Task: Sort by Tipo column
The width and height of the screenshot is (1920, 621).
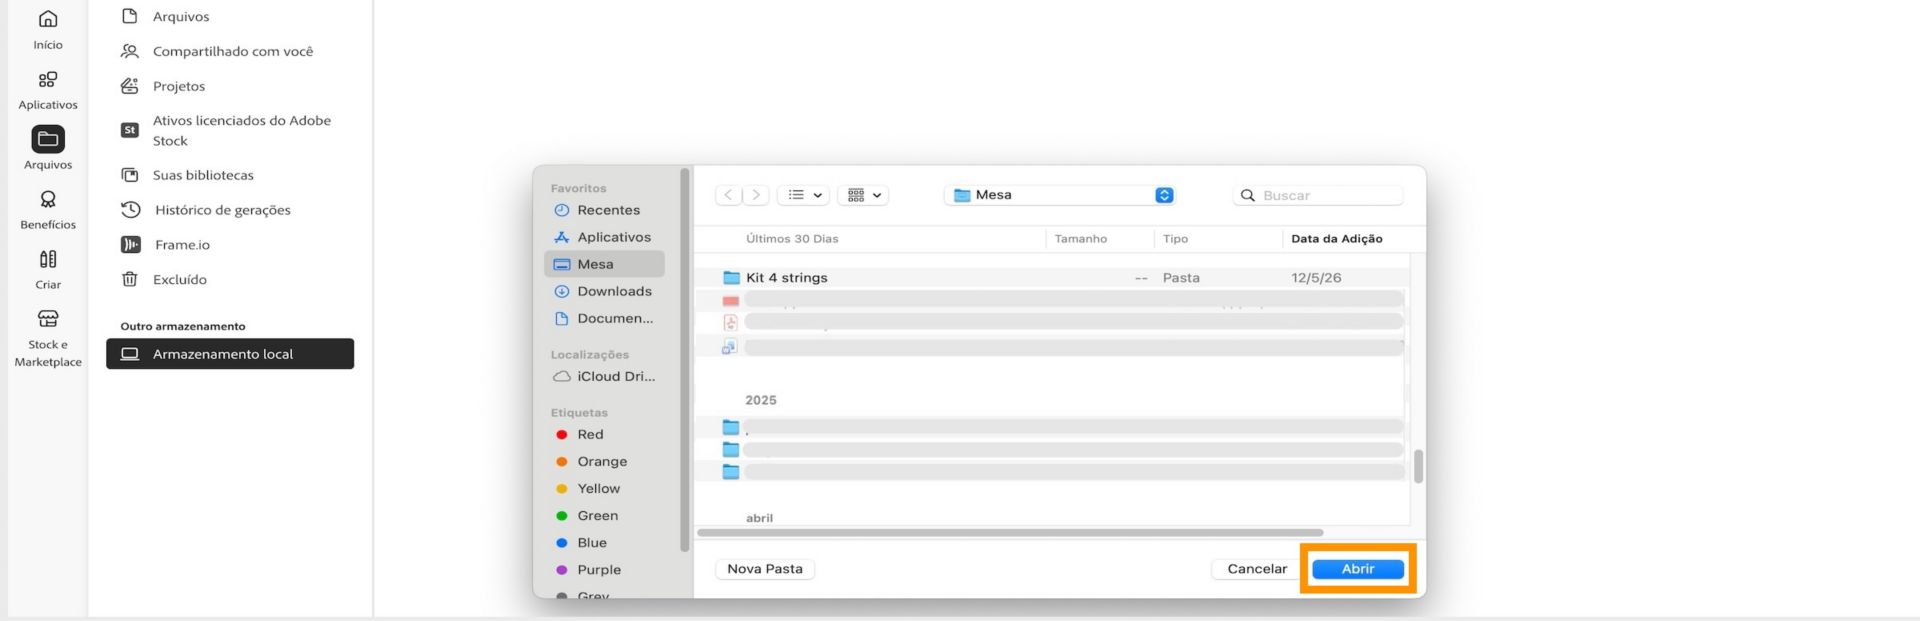Action: click(1175, 239)
